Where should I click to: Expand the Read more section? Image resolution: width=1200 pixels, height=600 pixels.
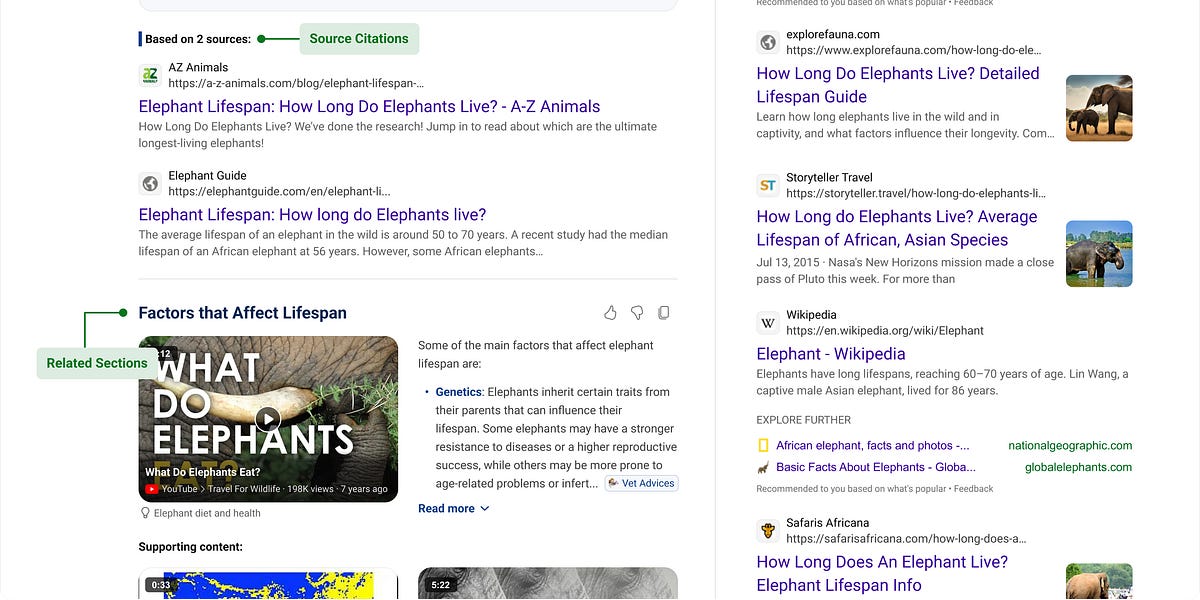(x=453, y=508)
